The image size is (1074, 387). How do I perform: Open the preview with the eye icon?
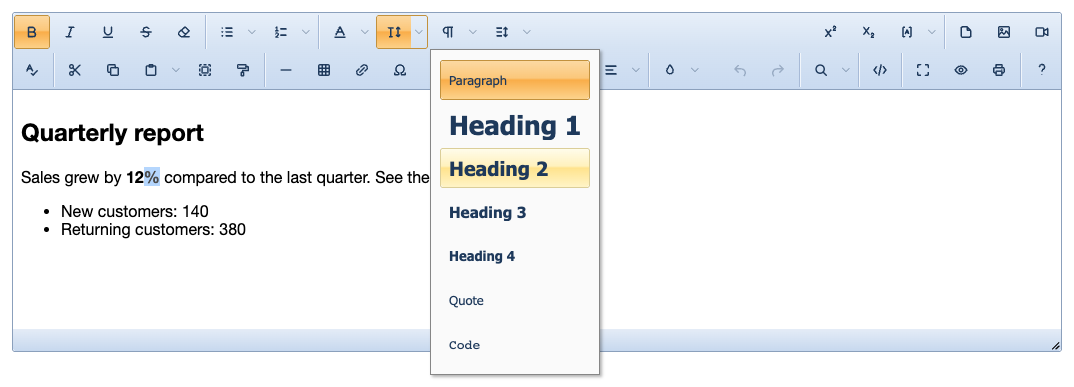coord(961,70)
